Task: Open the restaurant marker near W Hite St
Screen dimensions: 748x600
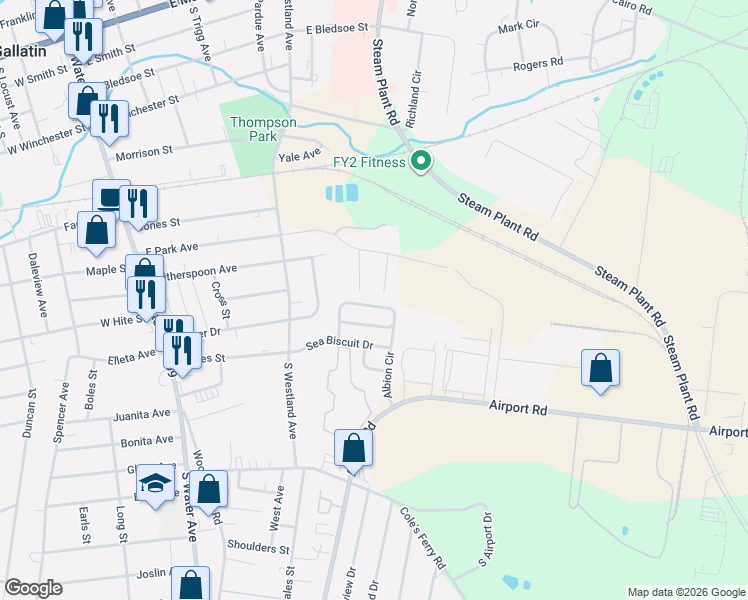Action: click(146, 296)
